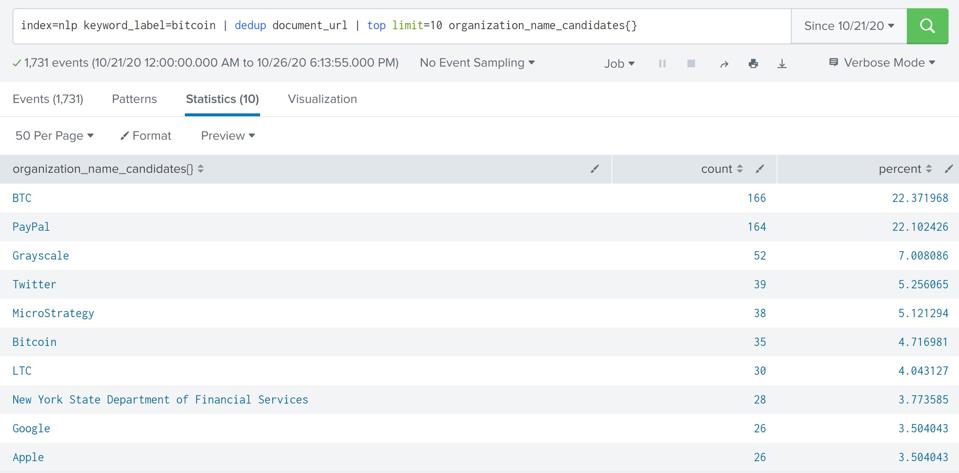Click the BTC organization link

(21, 198)
